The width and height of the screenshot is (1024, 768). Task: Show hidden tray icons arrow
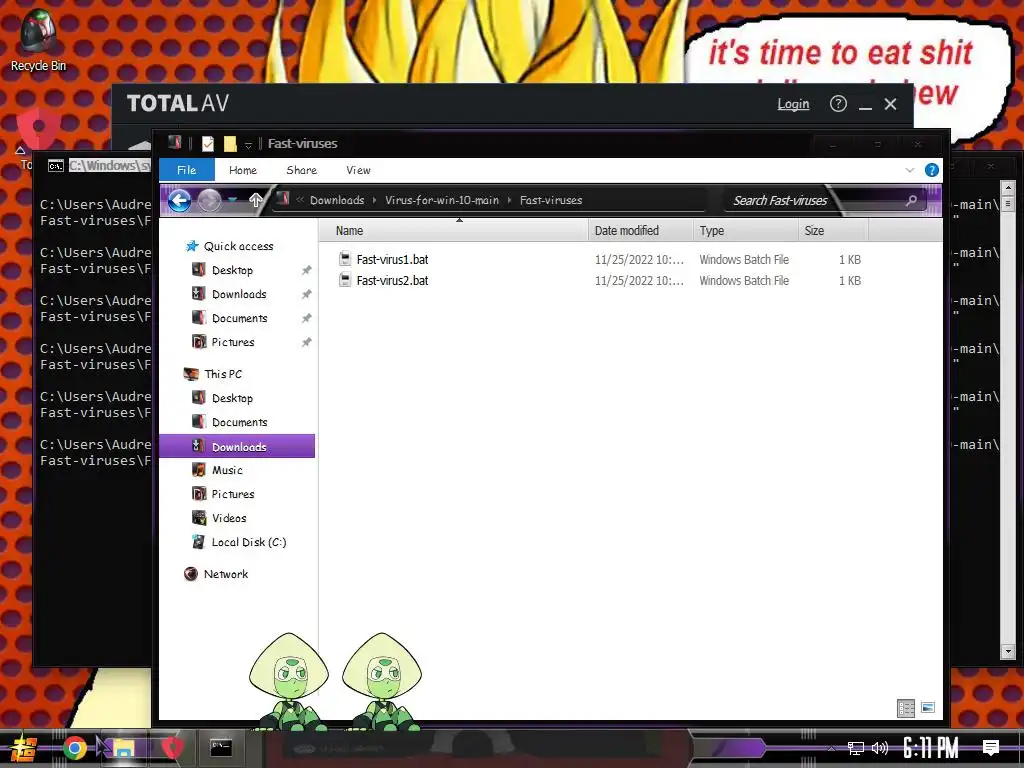[831, 748]
